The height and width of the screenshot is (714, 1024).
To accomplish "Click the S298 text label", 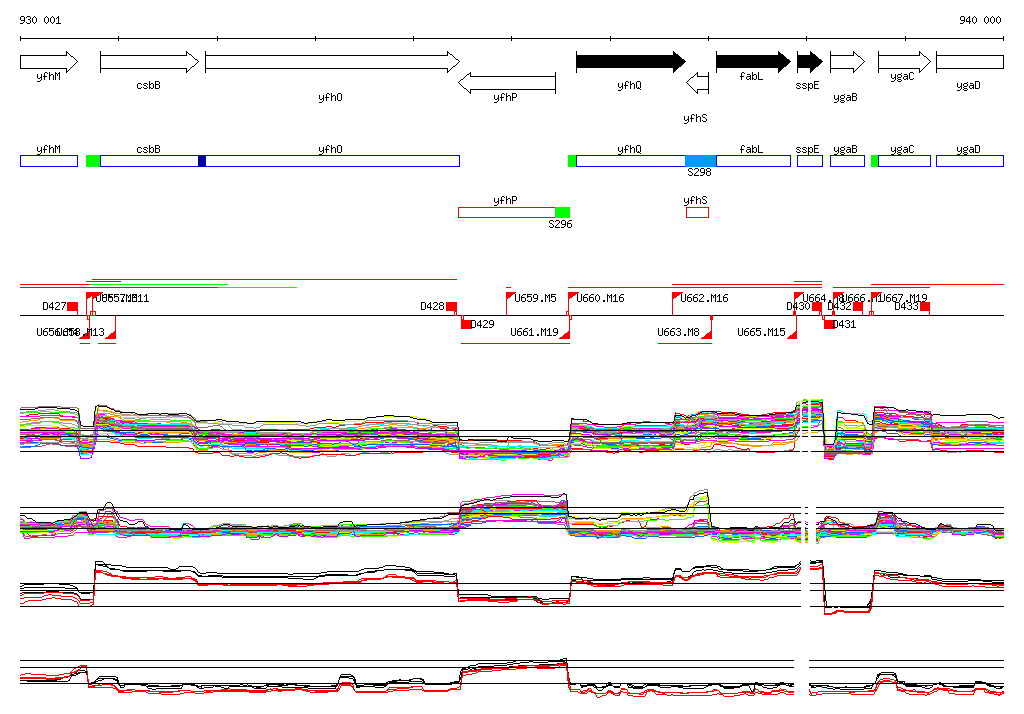I will tap(699, 172).
